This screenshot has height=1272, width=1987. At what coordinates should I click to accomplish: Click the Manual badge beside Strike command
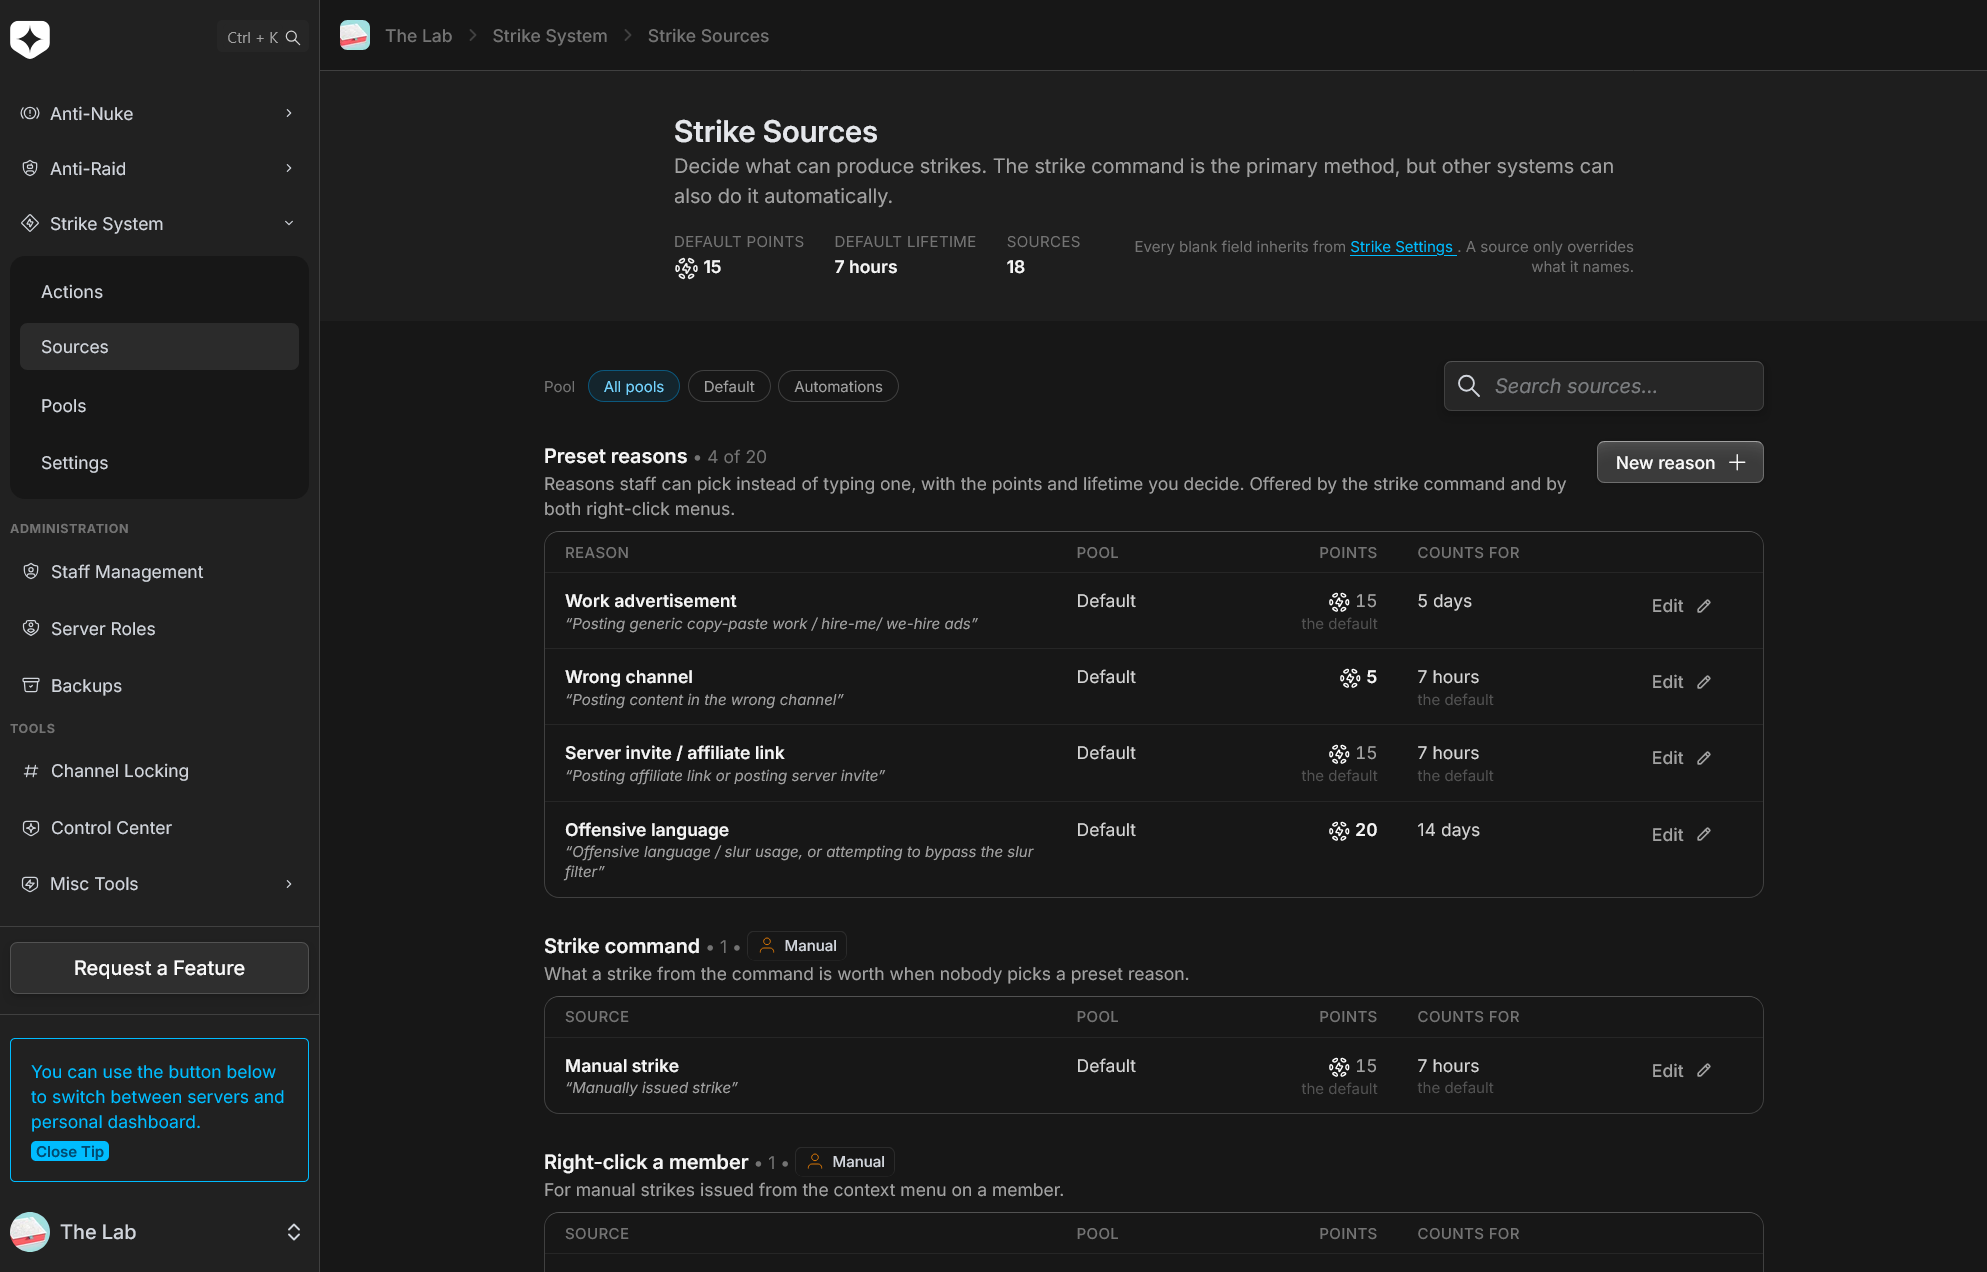797,945
